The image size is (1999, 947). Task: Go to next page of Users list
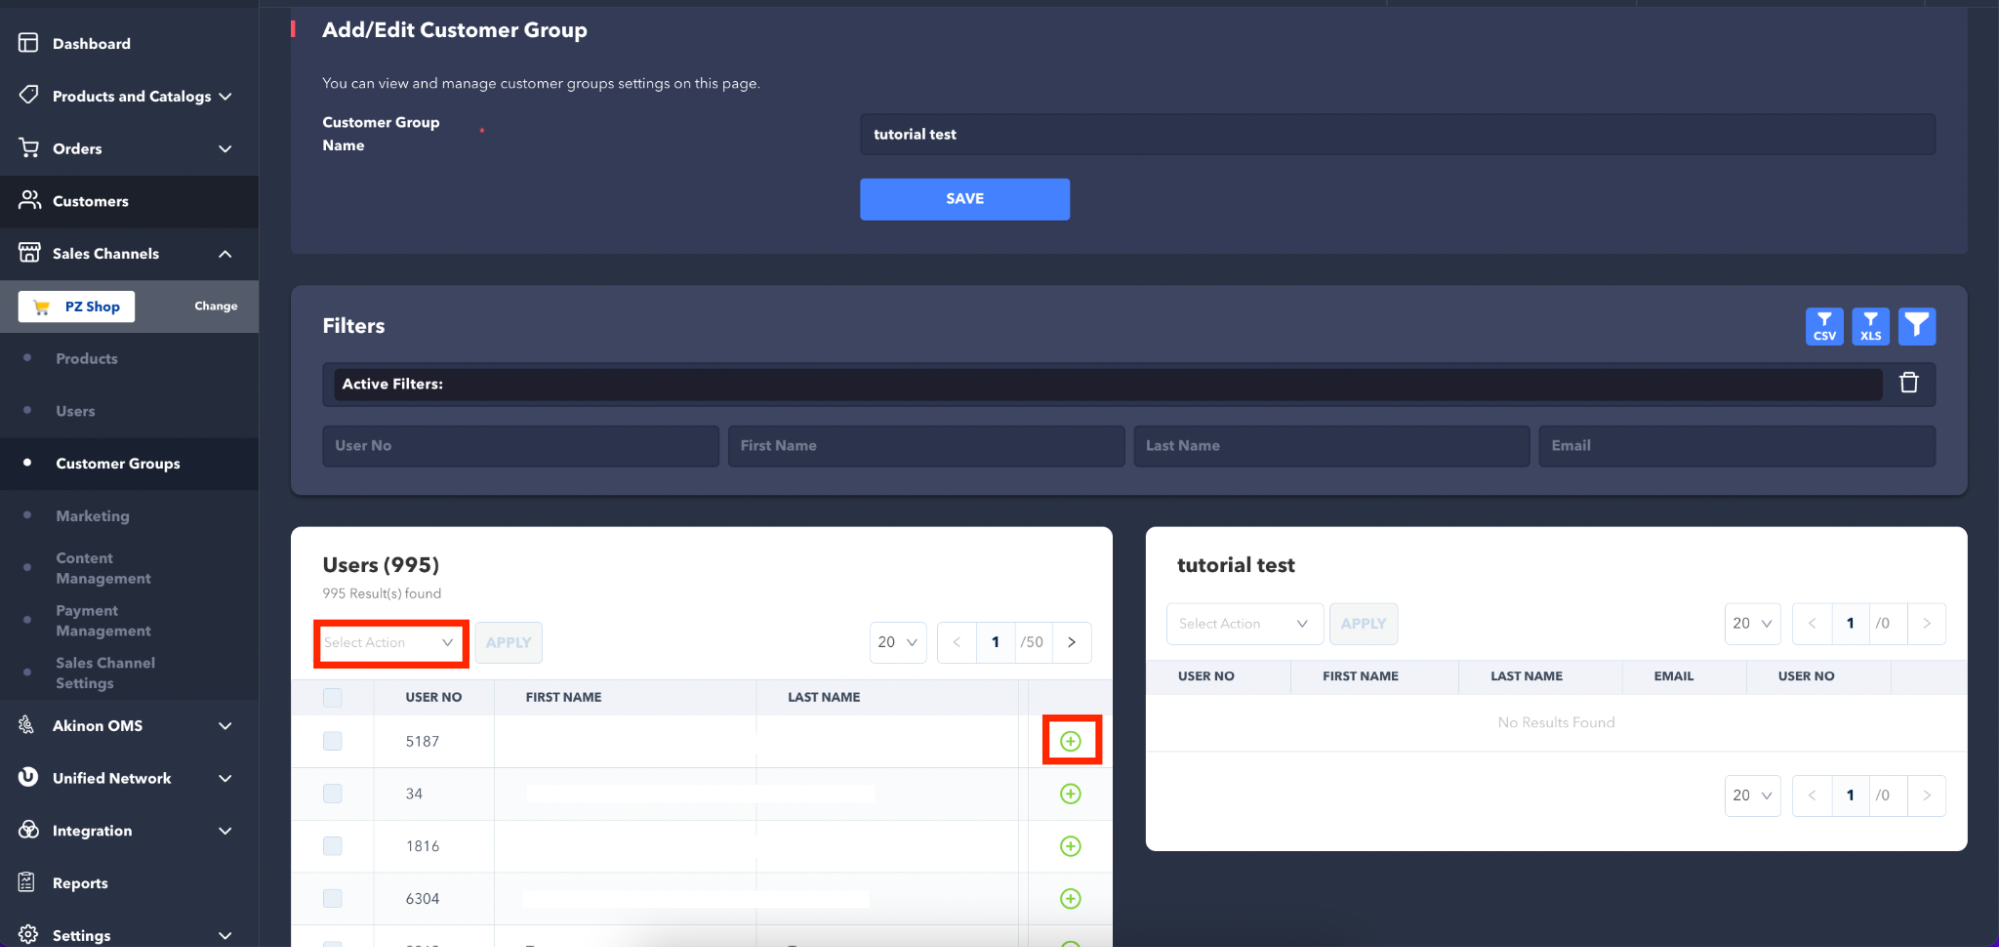[1071, 642]
